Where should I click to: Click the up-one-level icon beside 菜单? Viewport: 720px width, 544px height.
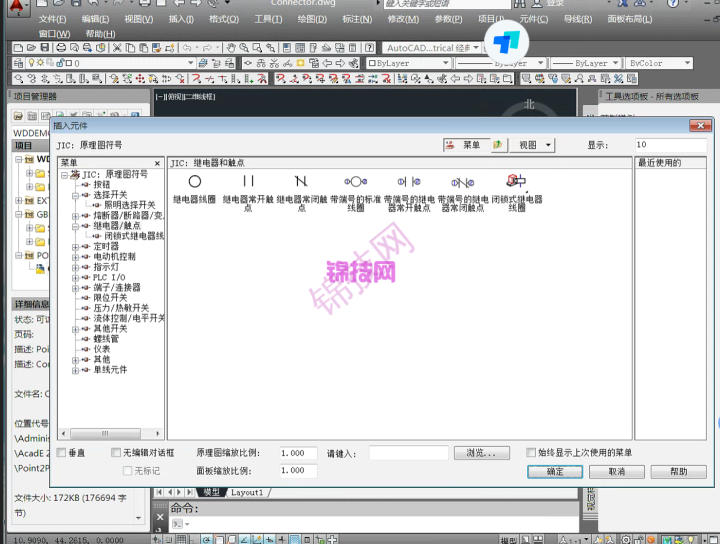pos(498,145)
